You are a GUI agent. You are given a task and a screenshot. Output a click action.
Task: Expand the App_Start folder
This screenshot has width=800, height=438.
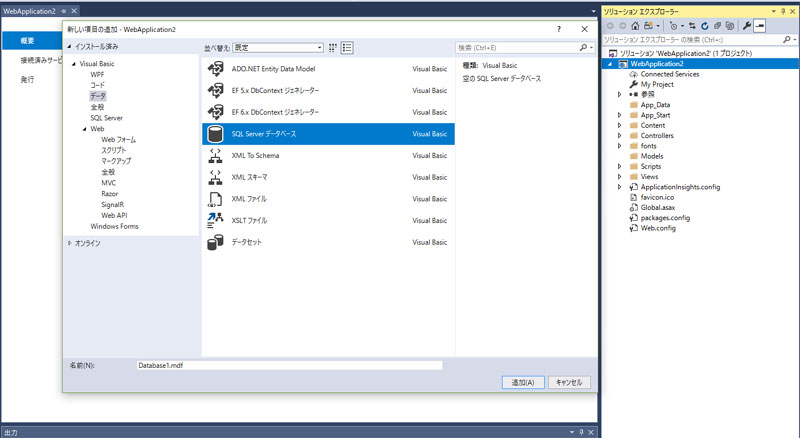point(619,115)
